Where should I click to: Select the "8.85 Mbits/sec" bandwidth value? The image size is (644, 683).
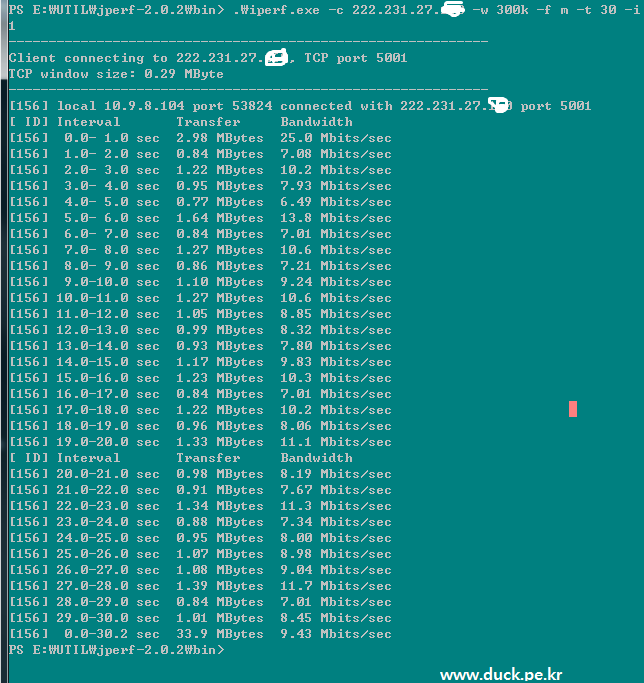tap(336, 314)
